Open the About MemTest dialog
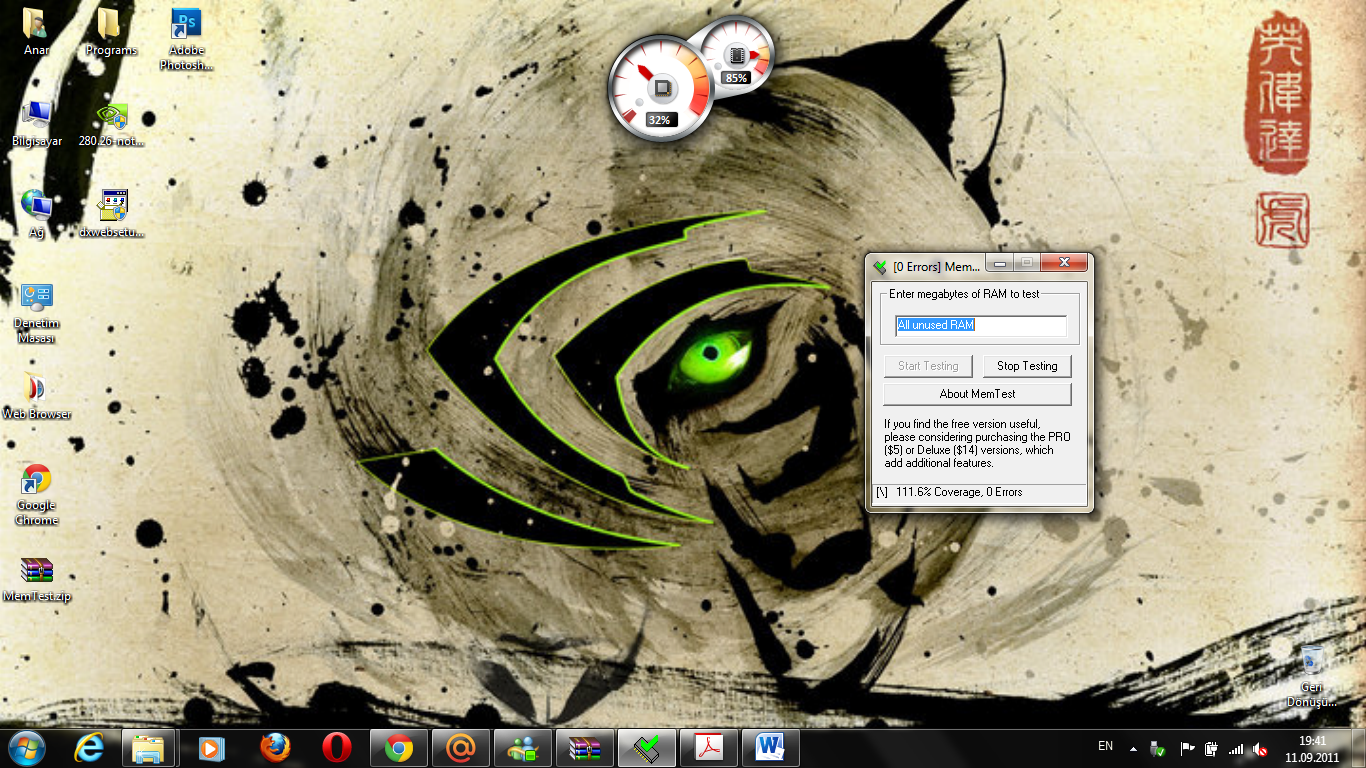Viewport: 1366px width, 768px height. [977, 394]
